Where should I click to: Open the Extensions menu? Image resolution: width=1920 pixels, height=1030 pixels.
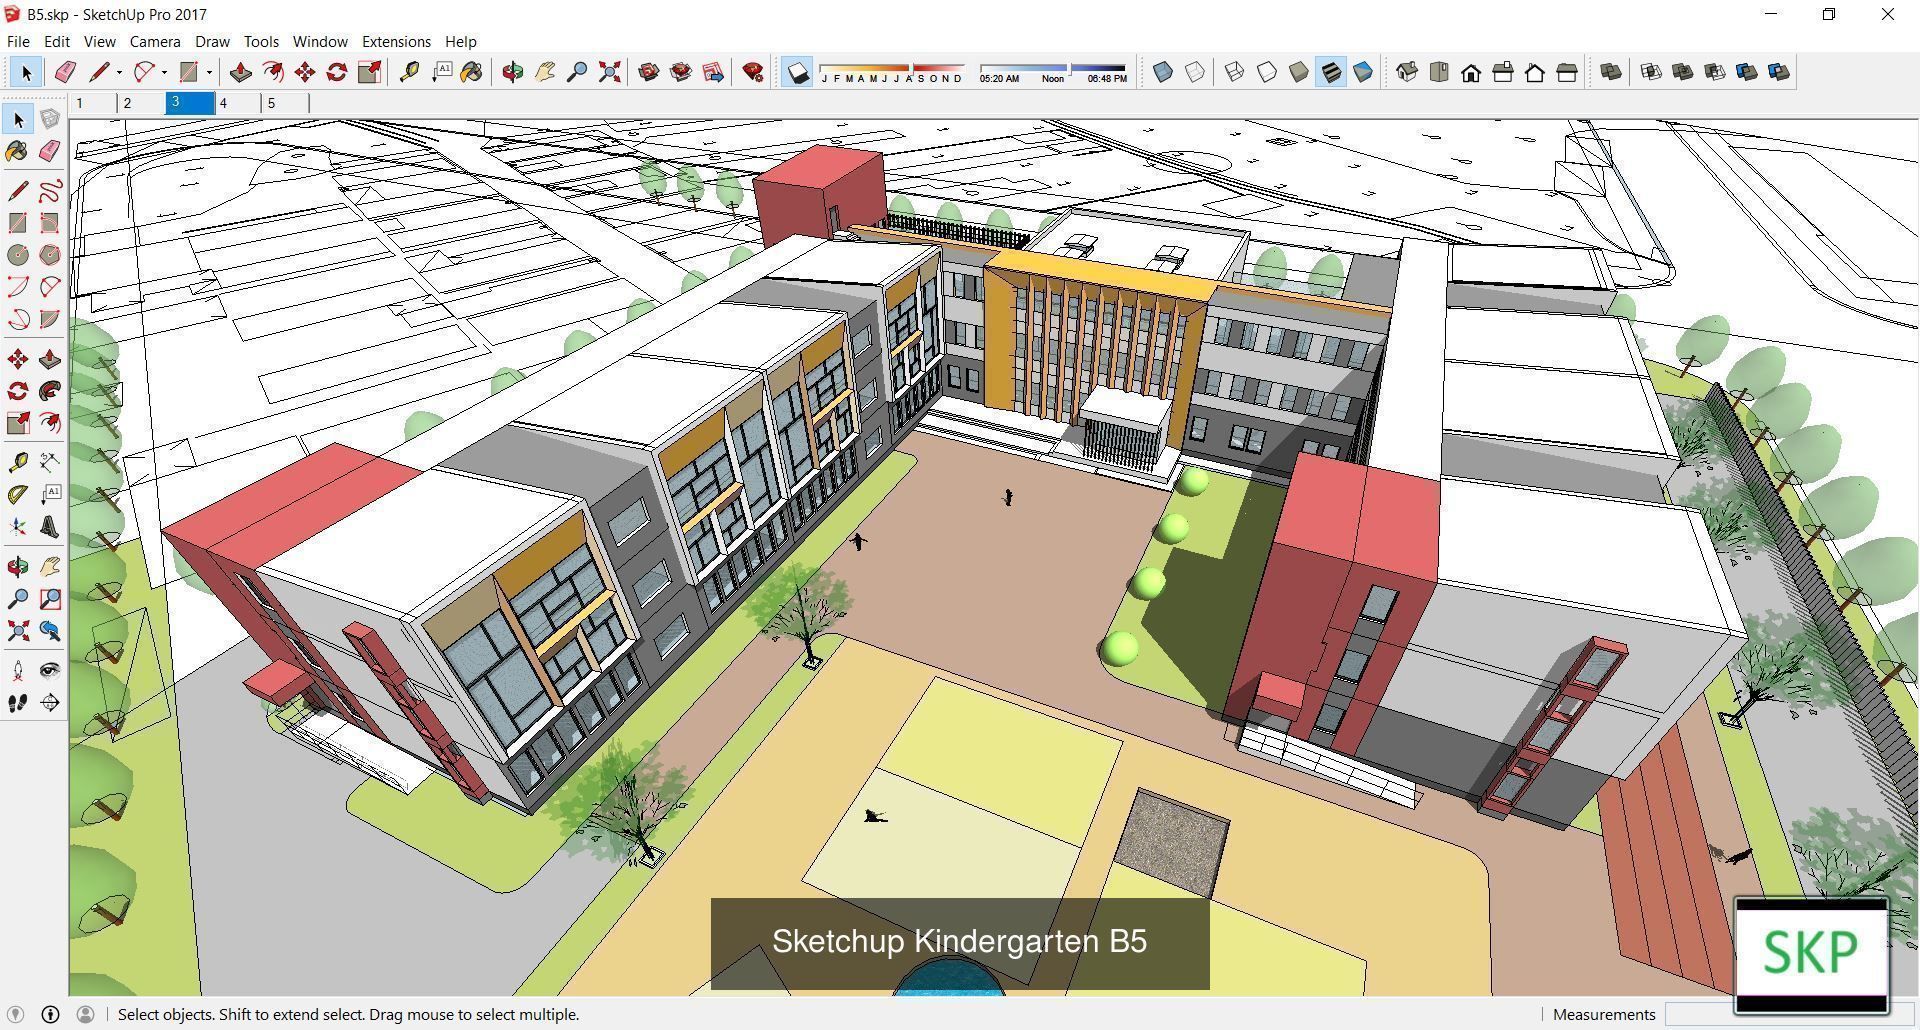point(396,41)
